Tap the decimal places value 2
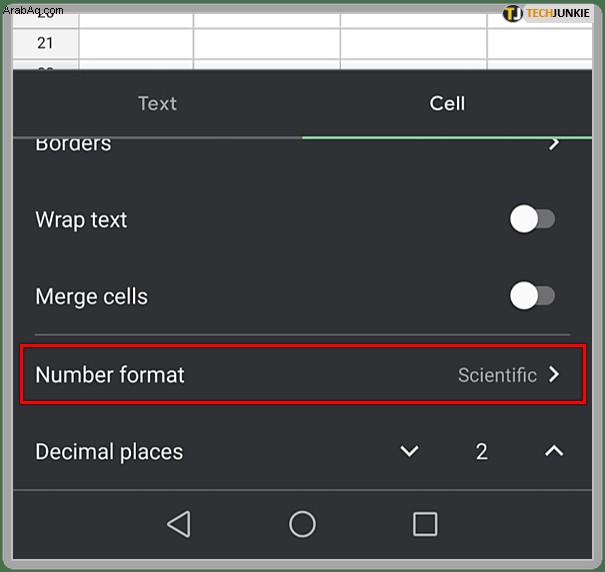The image size is (605, 572). point(482,451)
